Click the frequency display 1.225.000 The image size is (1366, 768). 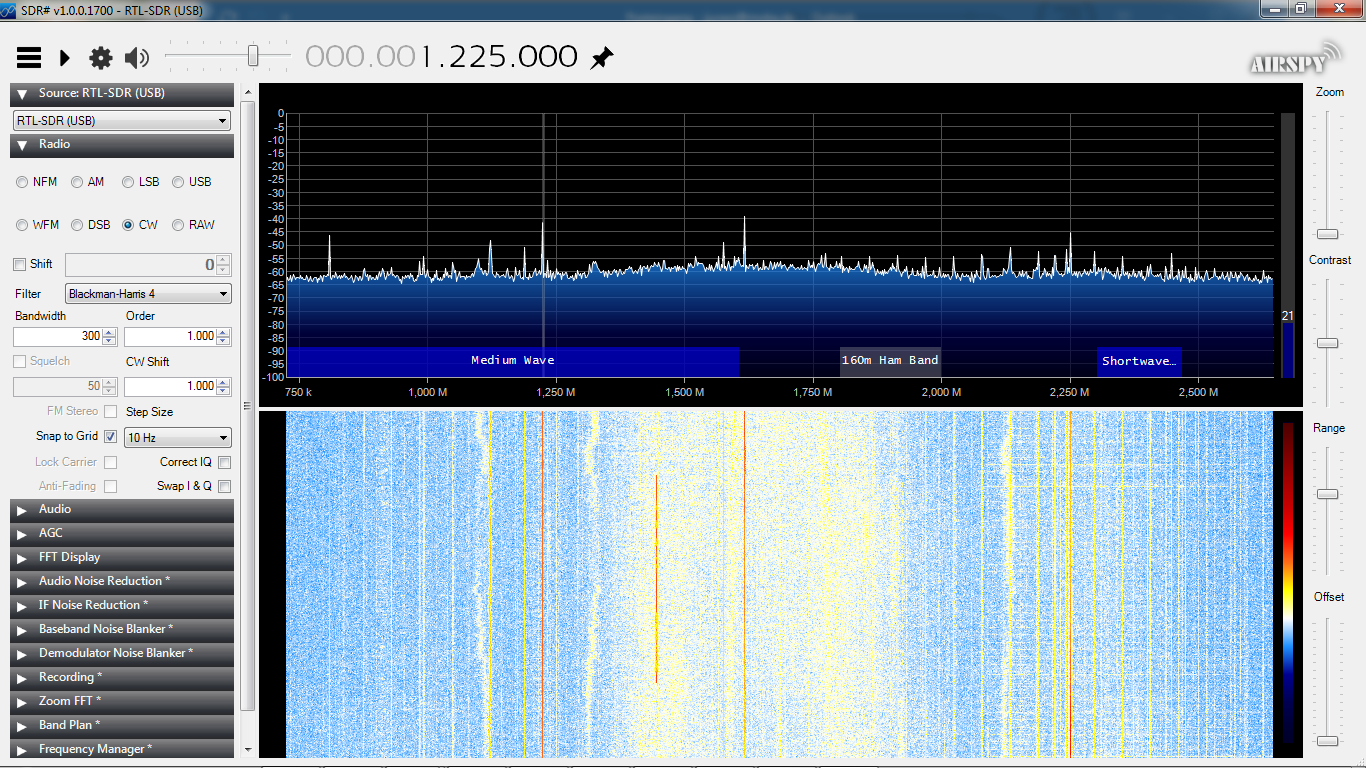[498, 57]
